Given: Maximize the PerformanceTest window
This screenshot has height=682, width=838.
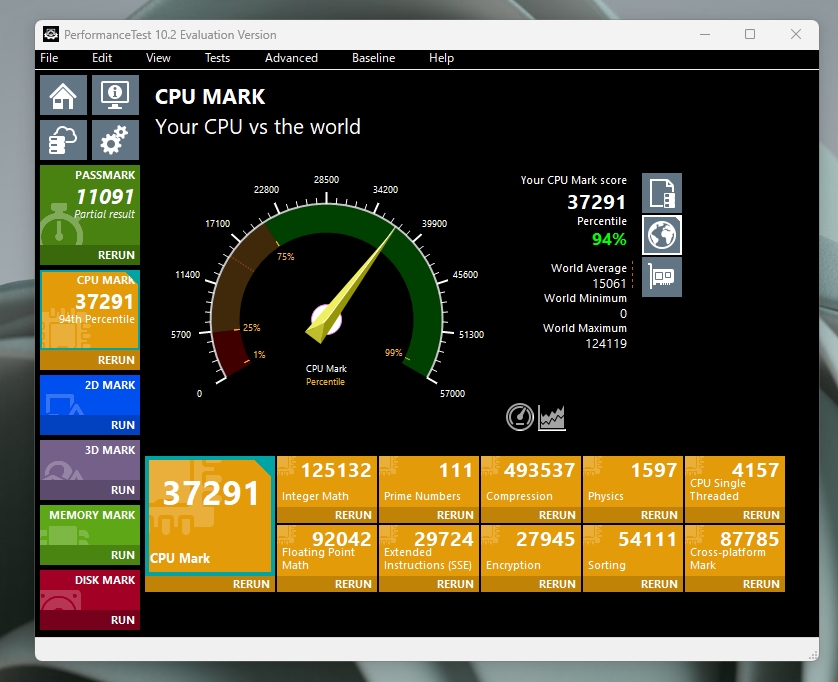Looking at the screenshot, I should (x=750, y=34).
